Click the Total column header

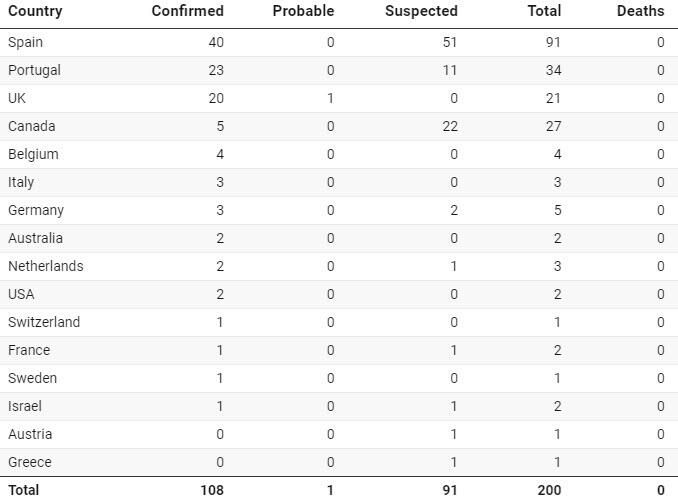tap(544, 12)
